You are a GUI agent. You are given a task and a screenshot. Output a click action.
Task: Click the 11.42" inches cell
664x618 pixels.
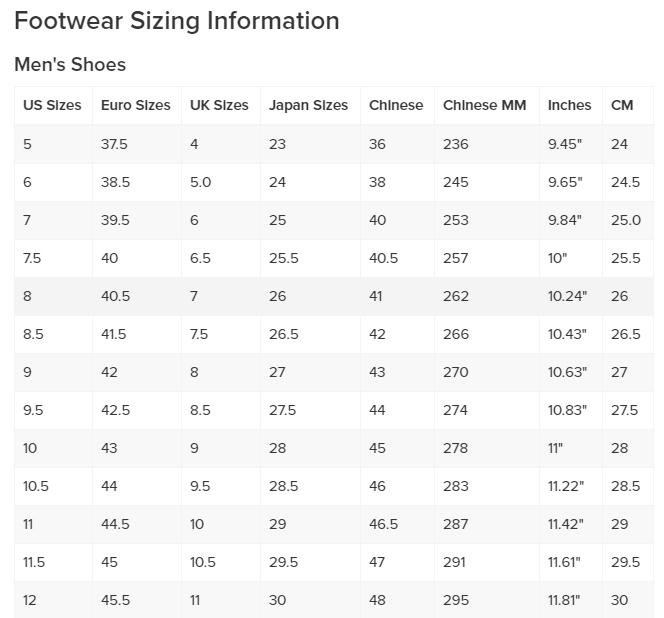click(x=566, y=524)
